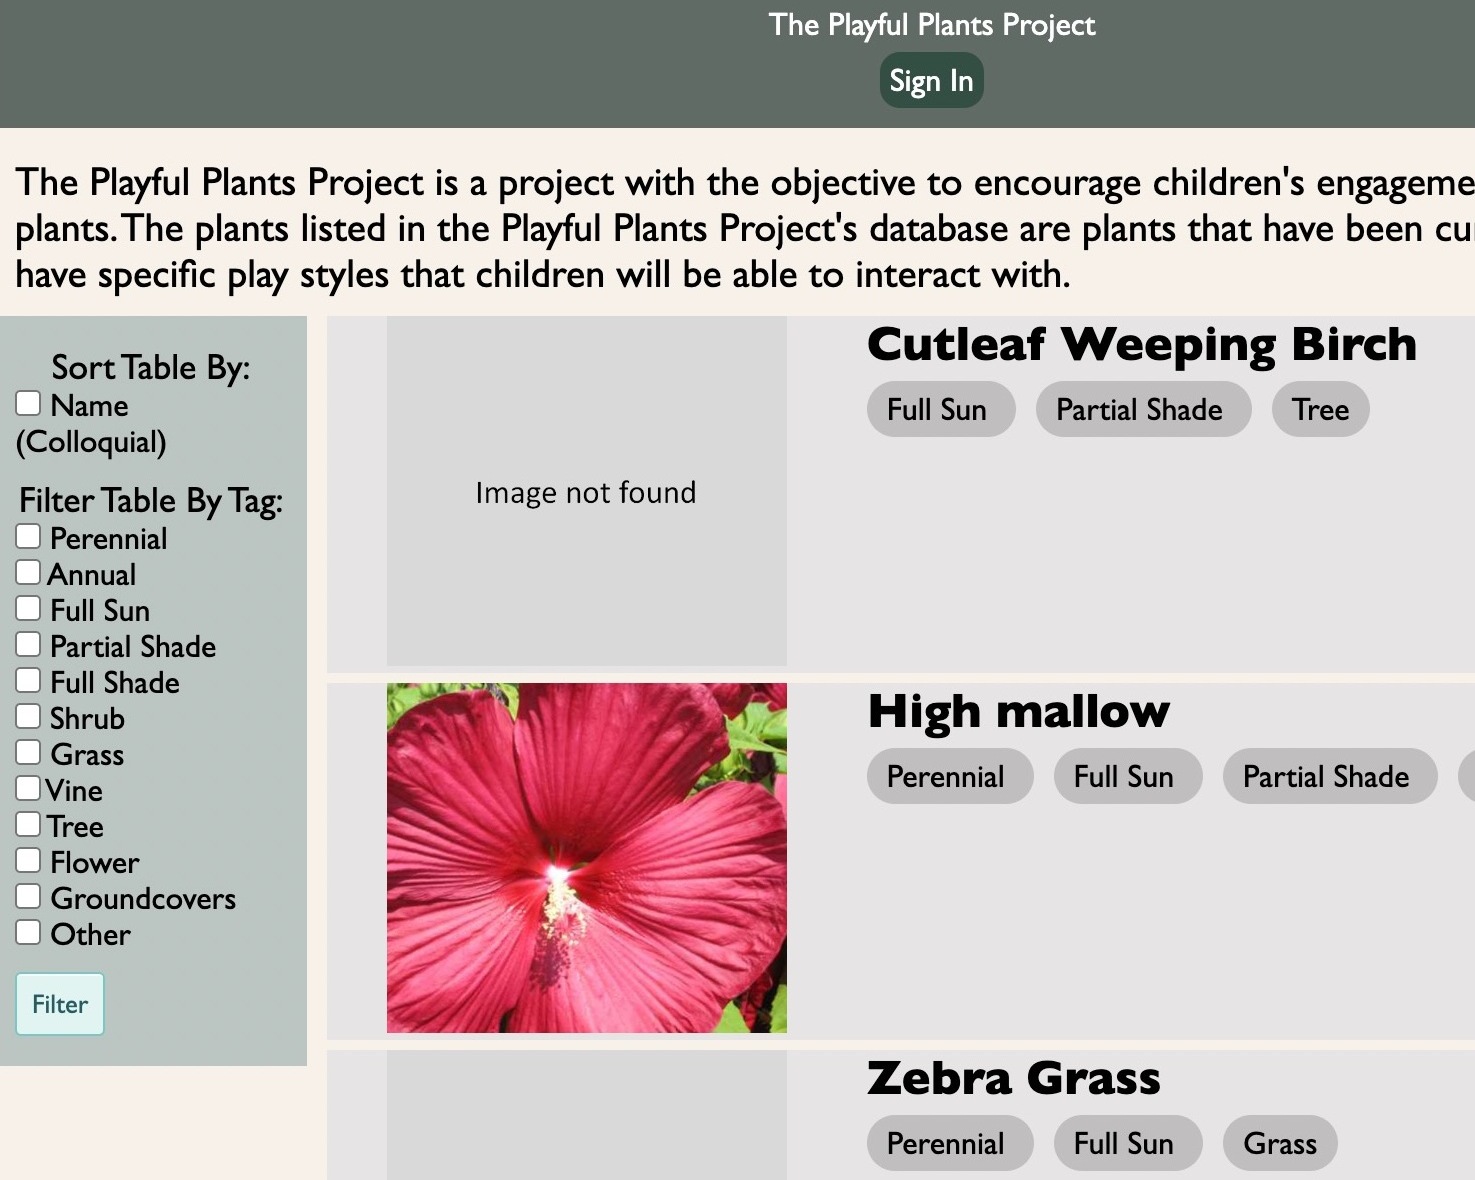1475x1180 pixels.
Task: Select the High mallow heading
Action: (x=1018, y=711)
